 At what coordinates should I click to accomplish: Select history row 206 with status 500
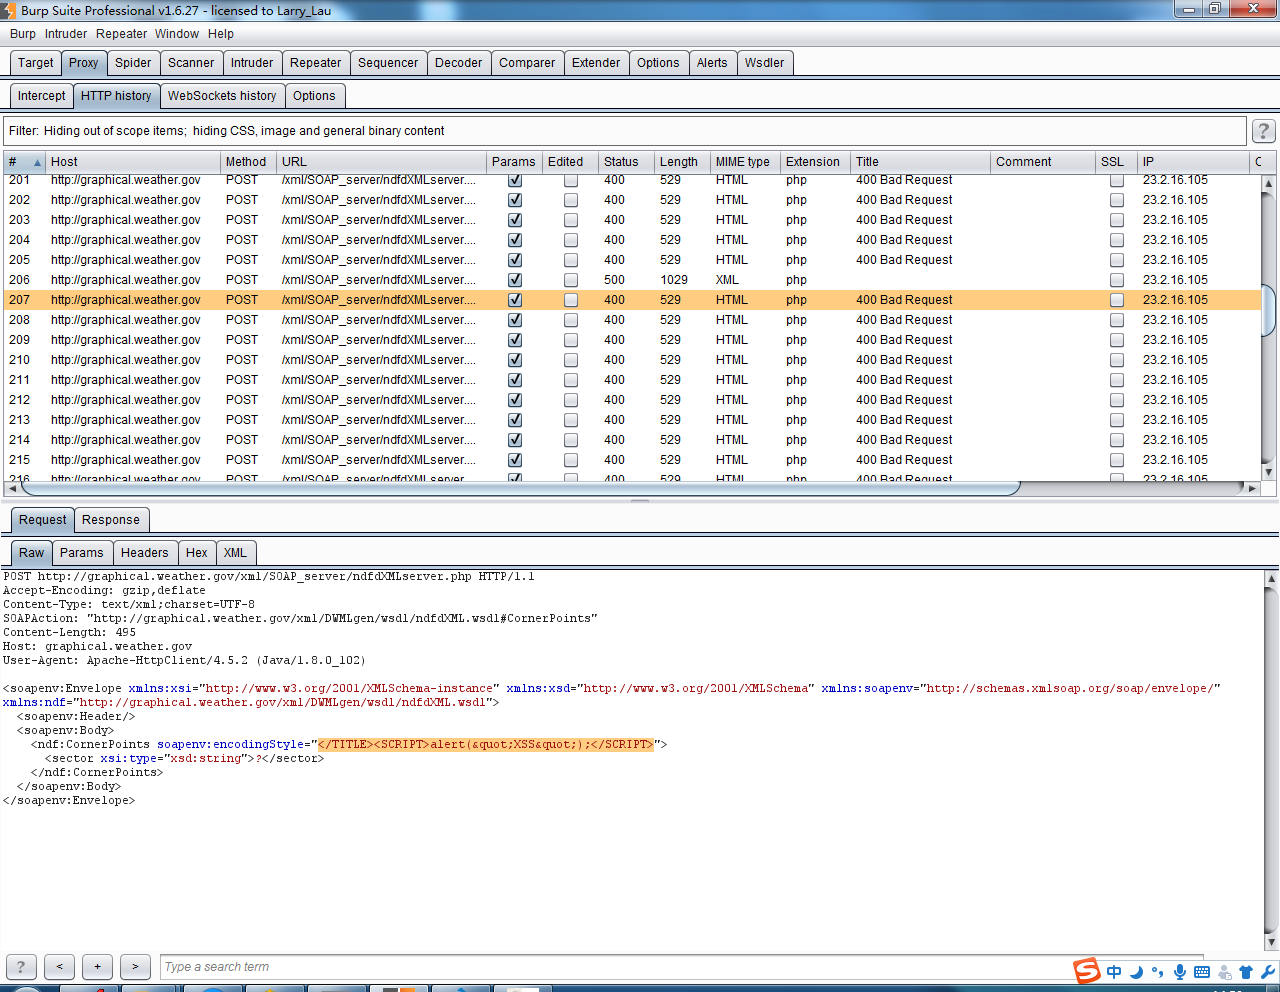pos(632,280)
